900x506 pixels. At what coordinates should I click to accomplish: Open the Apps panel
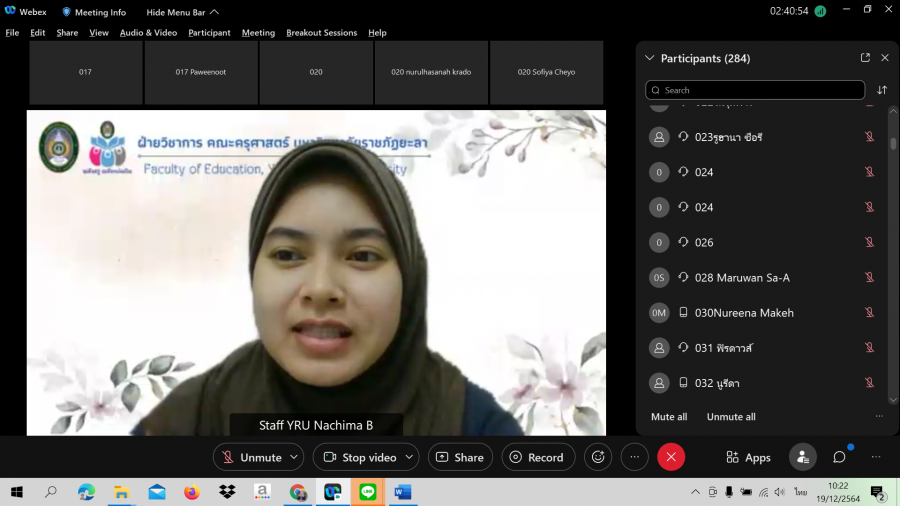748,457
